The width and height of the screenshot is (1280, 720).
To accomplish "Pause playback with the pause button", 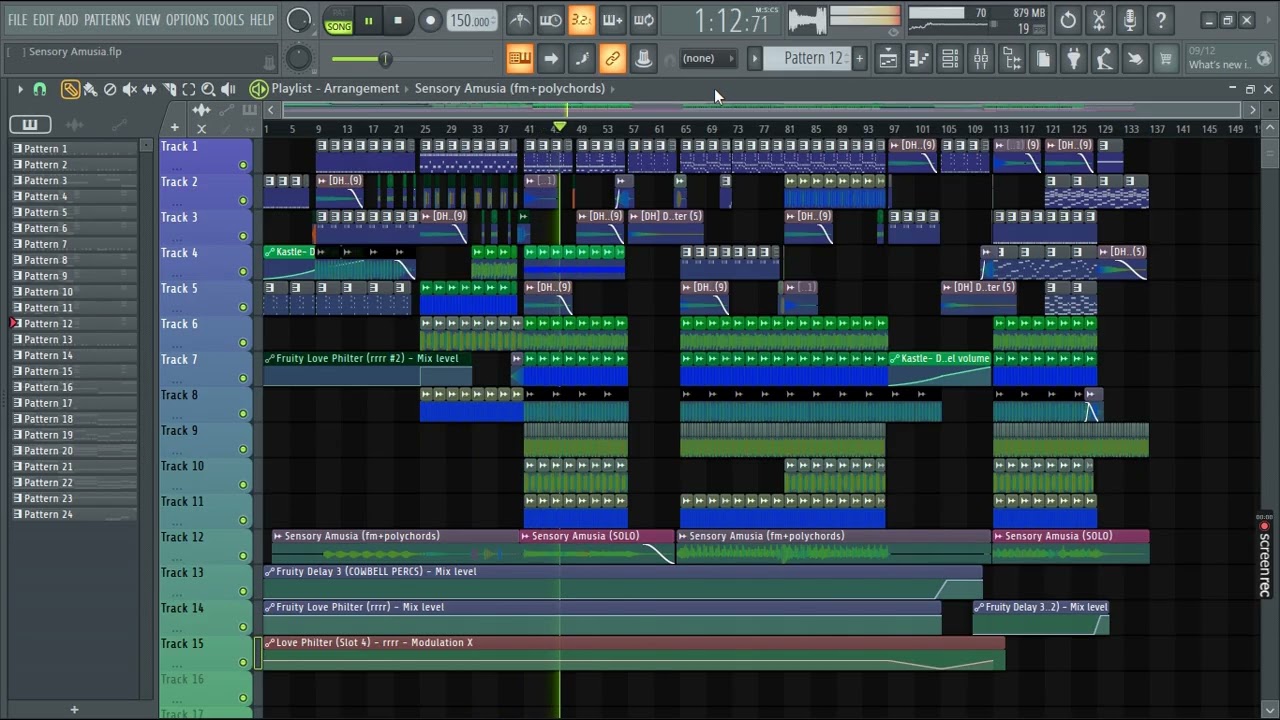I will pyautogui.click(x=368, y=21).
